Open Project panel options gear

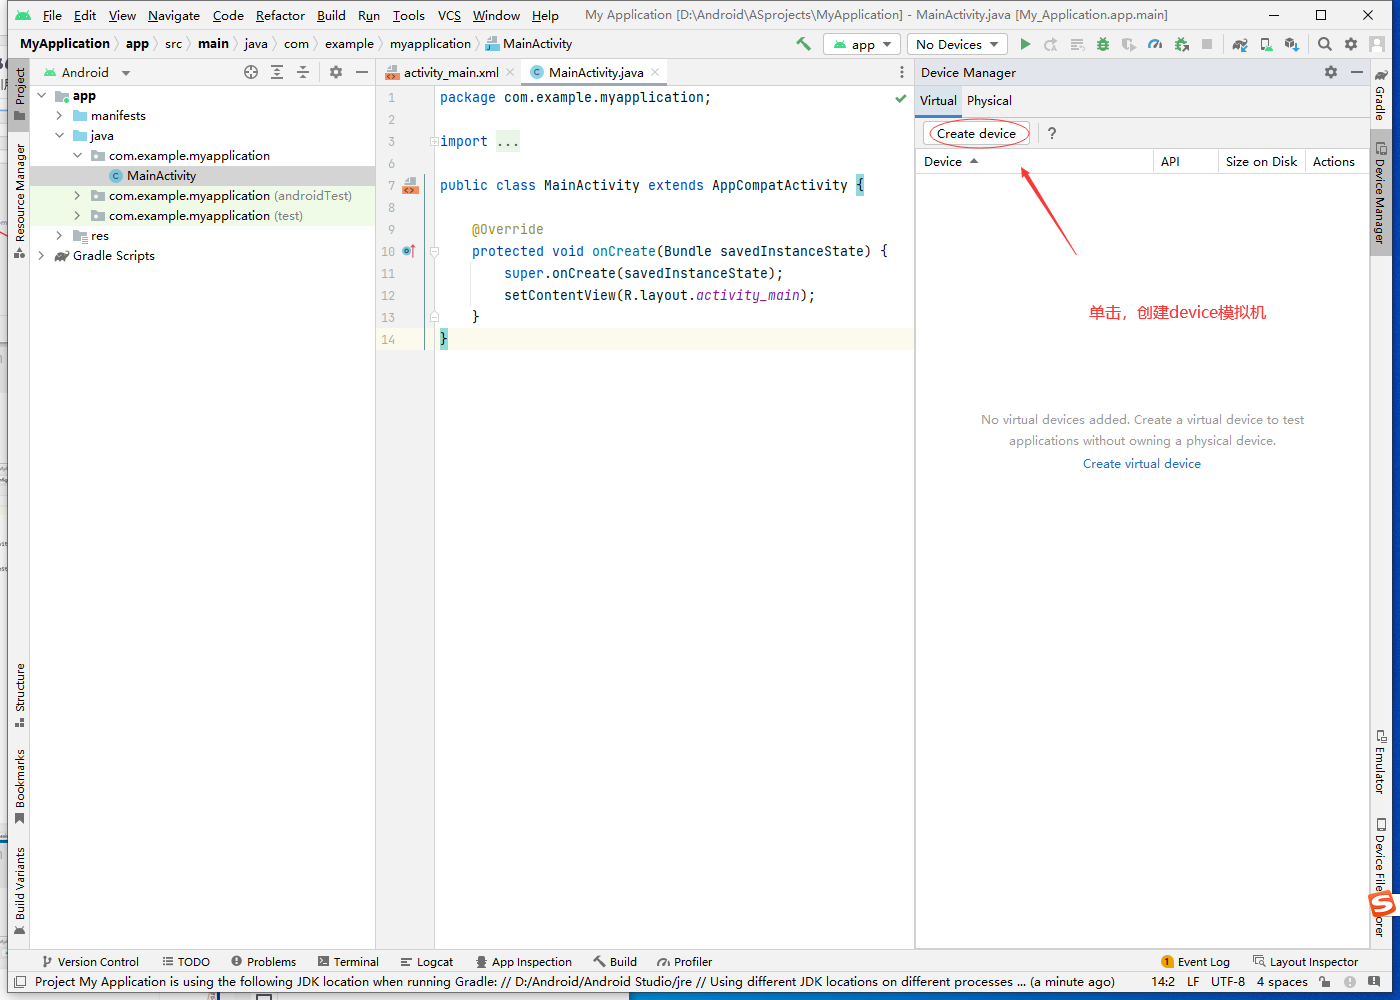pos(336,72)
